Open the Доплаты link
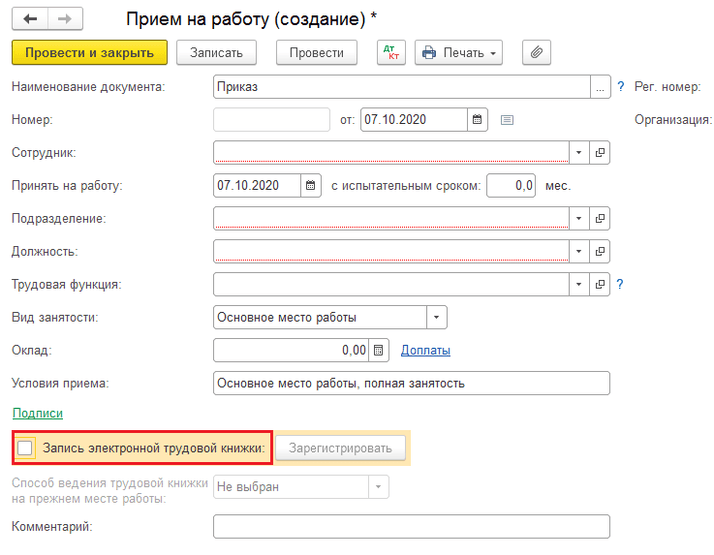714x555 pixels. pos(425,350)
